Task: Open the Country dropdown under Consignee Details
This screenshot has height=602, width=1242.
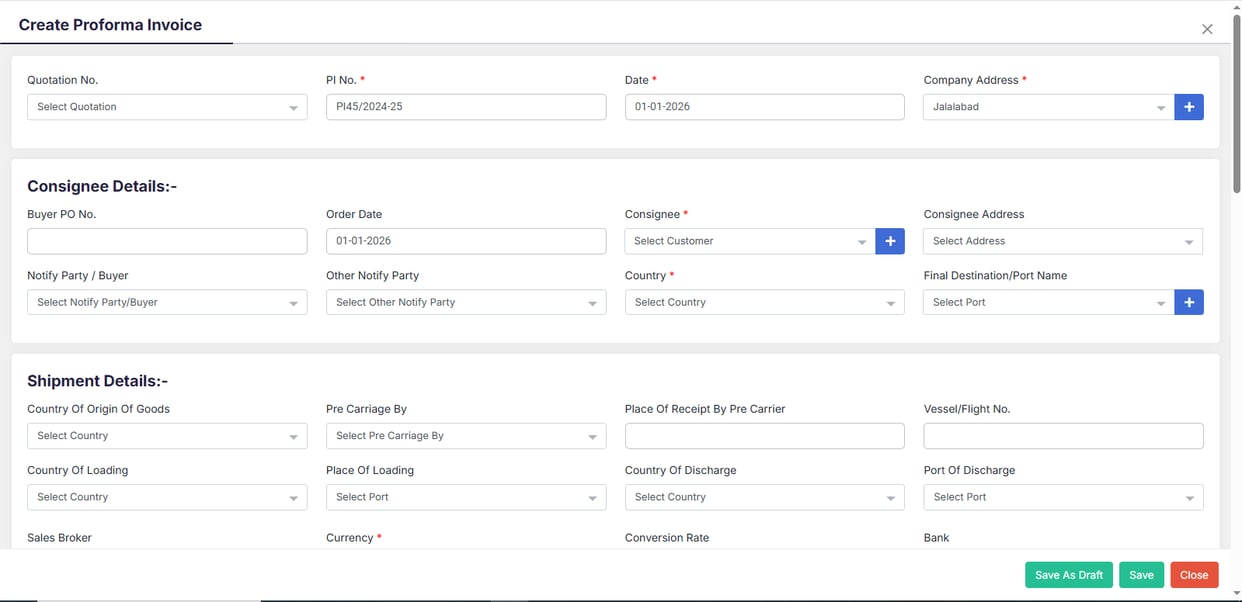Action: [x=764, y=301]
